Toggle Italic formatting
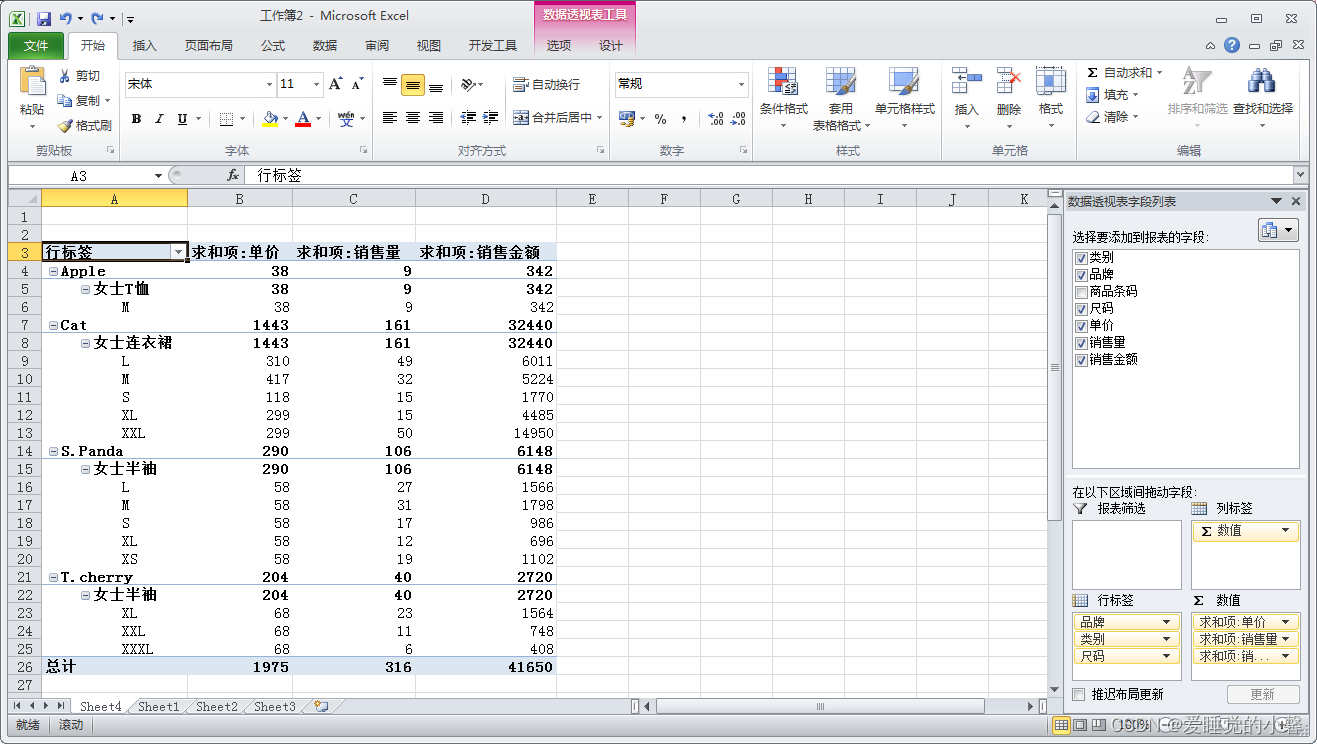This screenshot has width=1317, height=744. point(159,119)
